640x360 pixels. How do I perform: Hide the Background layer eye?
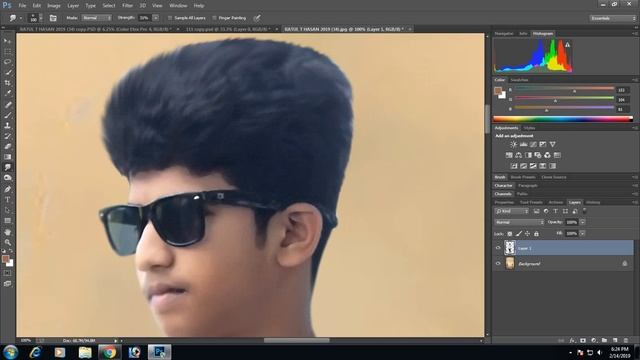(x=498, y=264)
